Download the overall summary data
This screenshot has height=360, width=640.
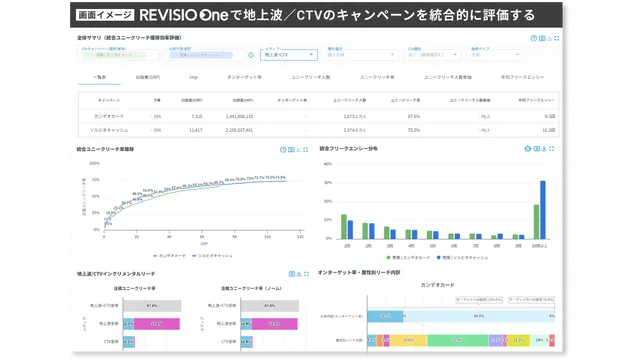point(549,38)
